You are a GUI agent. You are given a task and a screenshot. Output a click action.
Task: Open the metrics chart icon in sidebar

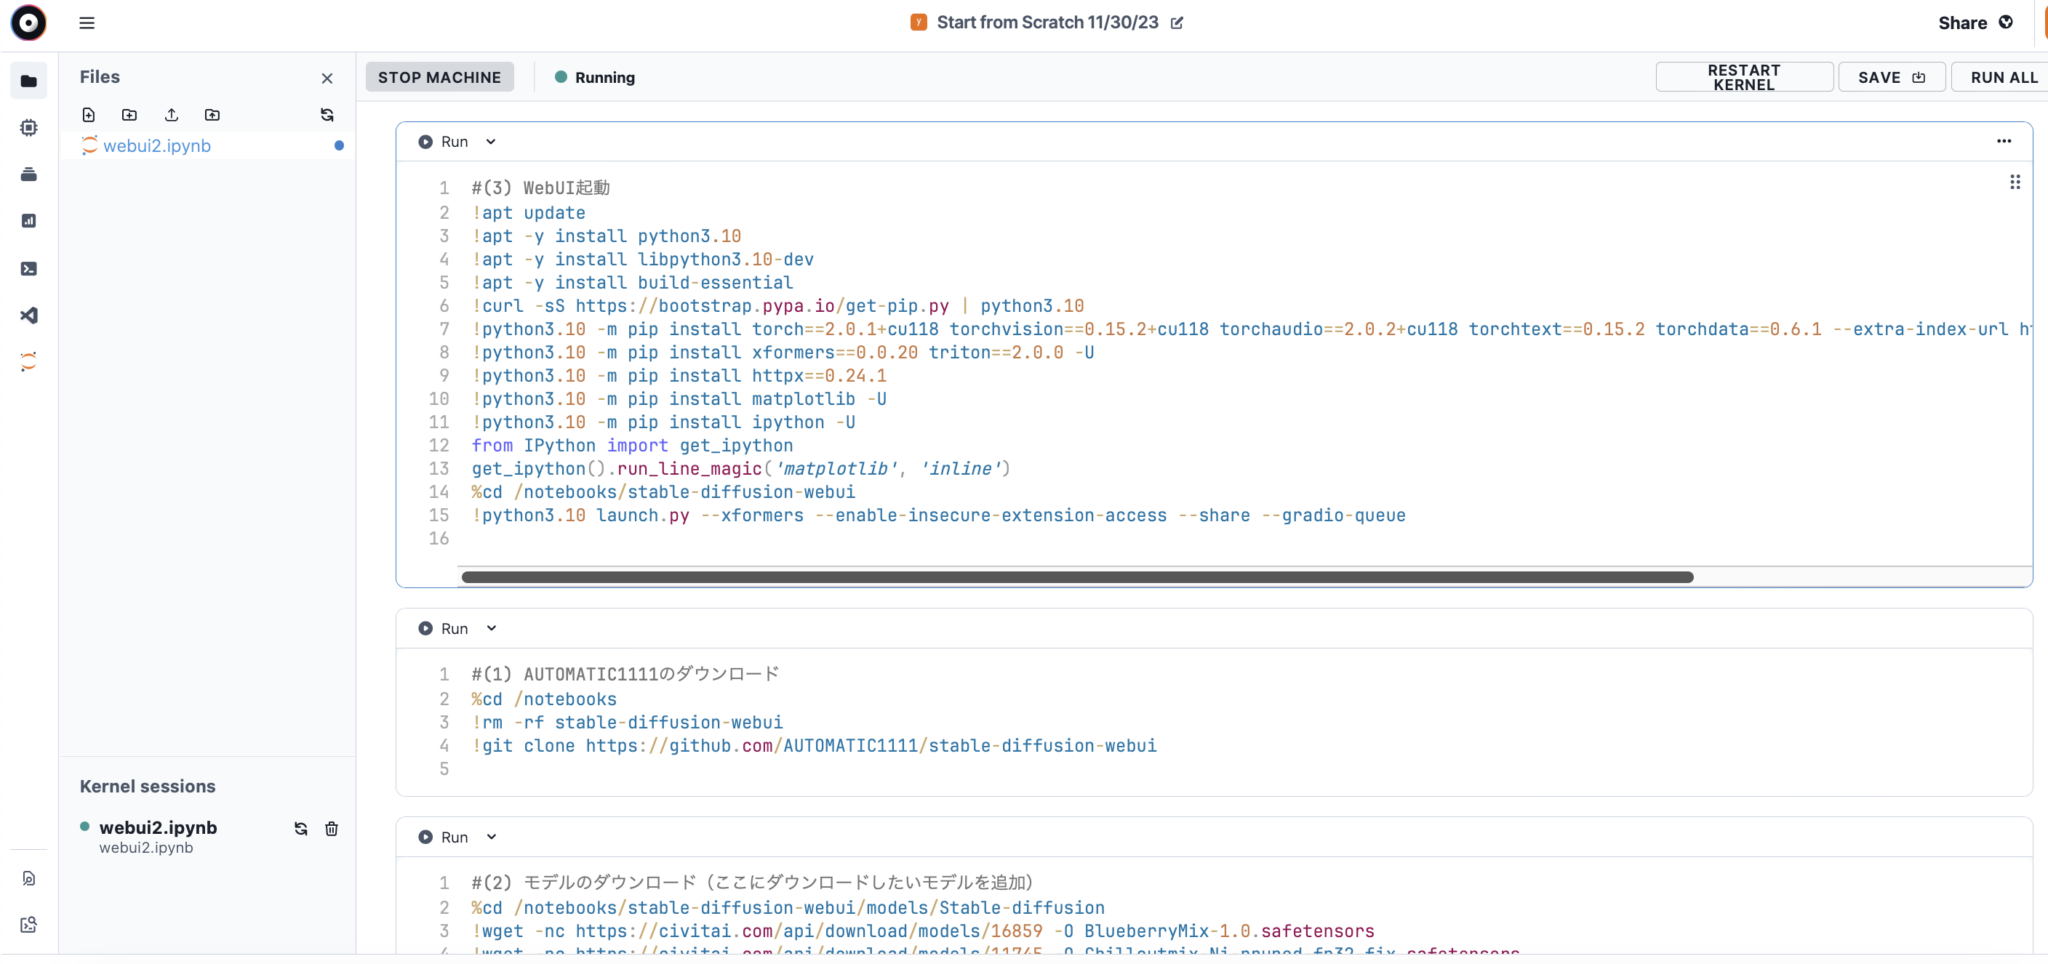pyautogui.click(x=29, y=221)
